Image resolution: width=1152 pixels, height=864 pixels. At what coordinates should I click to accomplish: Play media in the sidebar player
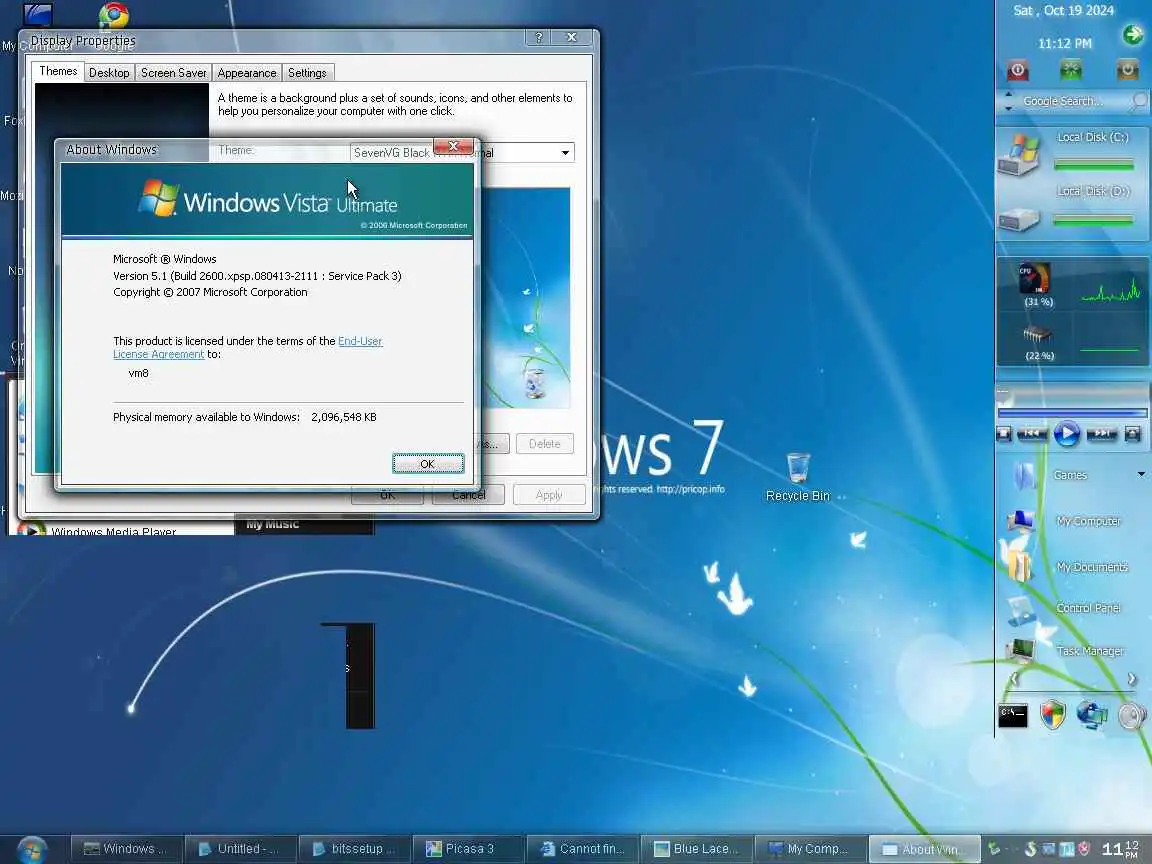click(1066, 434)
